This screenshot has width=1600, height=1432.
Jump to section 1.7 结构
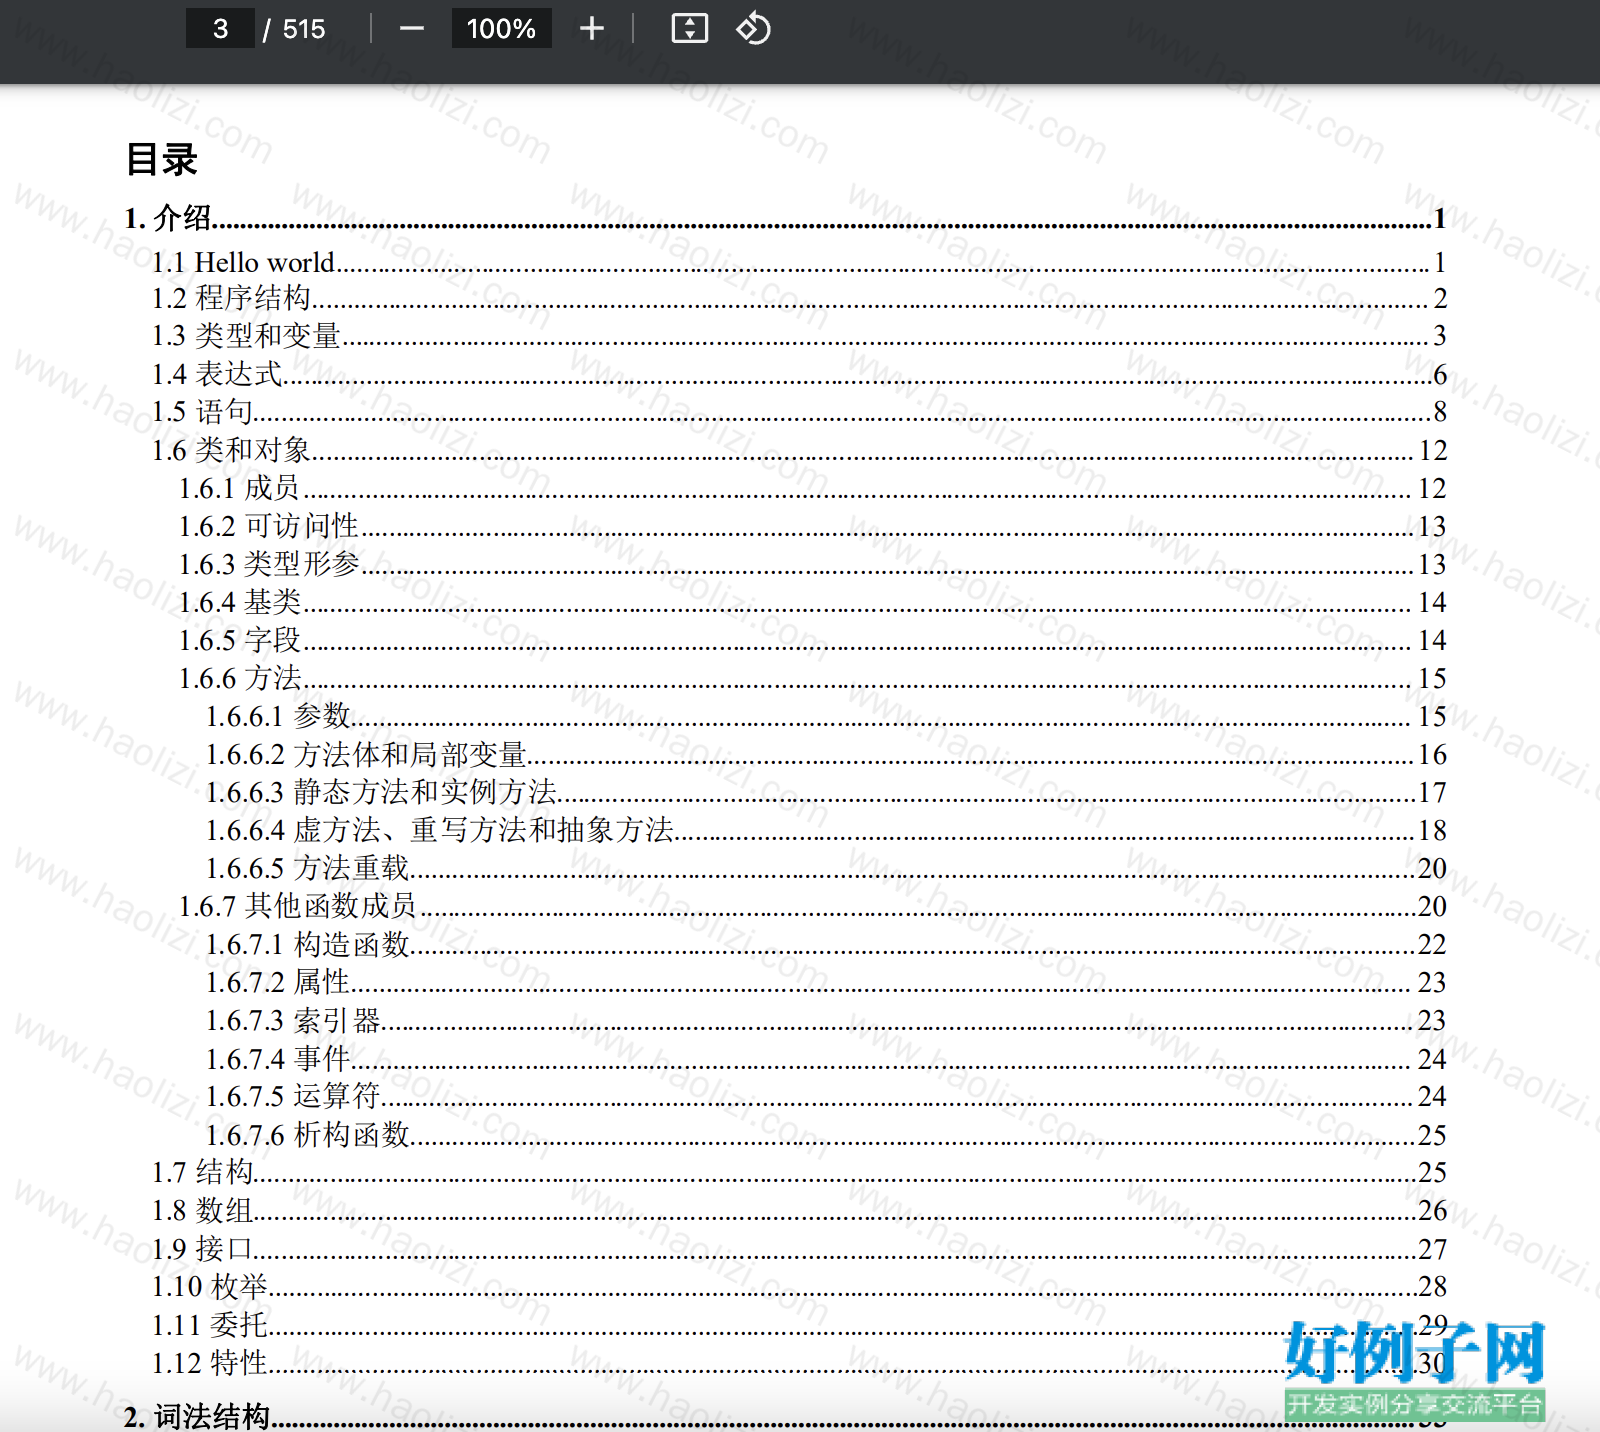pos(799,1172)
